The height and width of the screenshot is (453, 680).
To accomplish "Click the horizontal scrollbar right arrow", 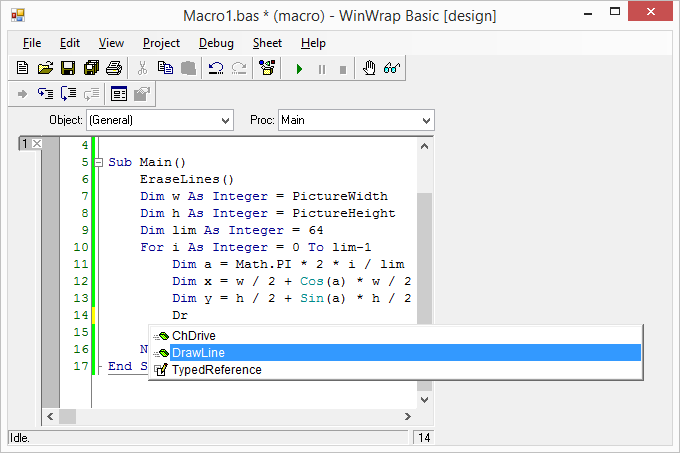I will click(x=408, y=417).
